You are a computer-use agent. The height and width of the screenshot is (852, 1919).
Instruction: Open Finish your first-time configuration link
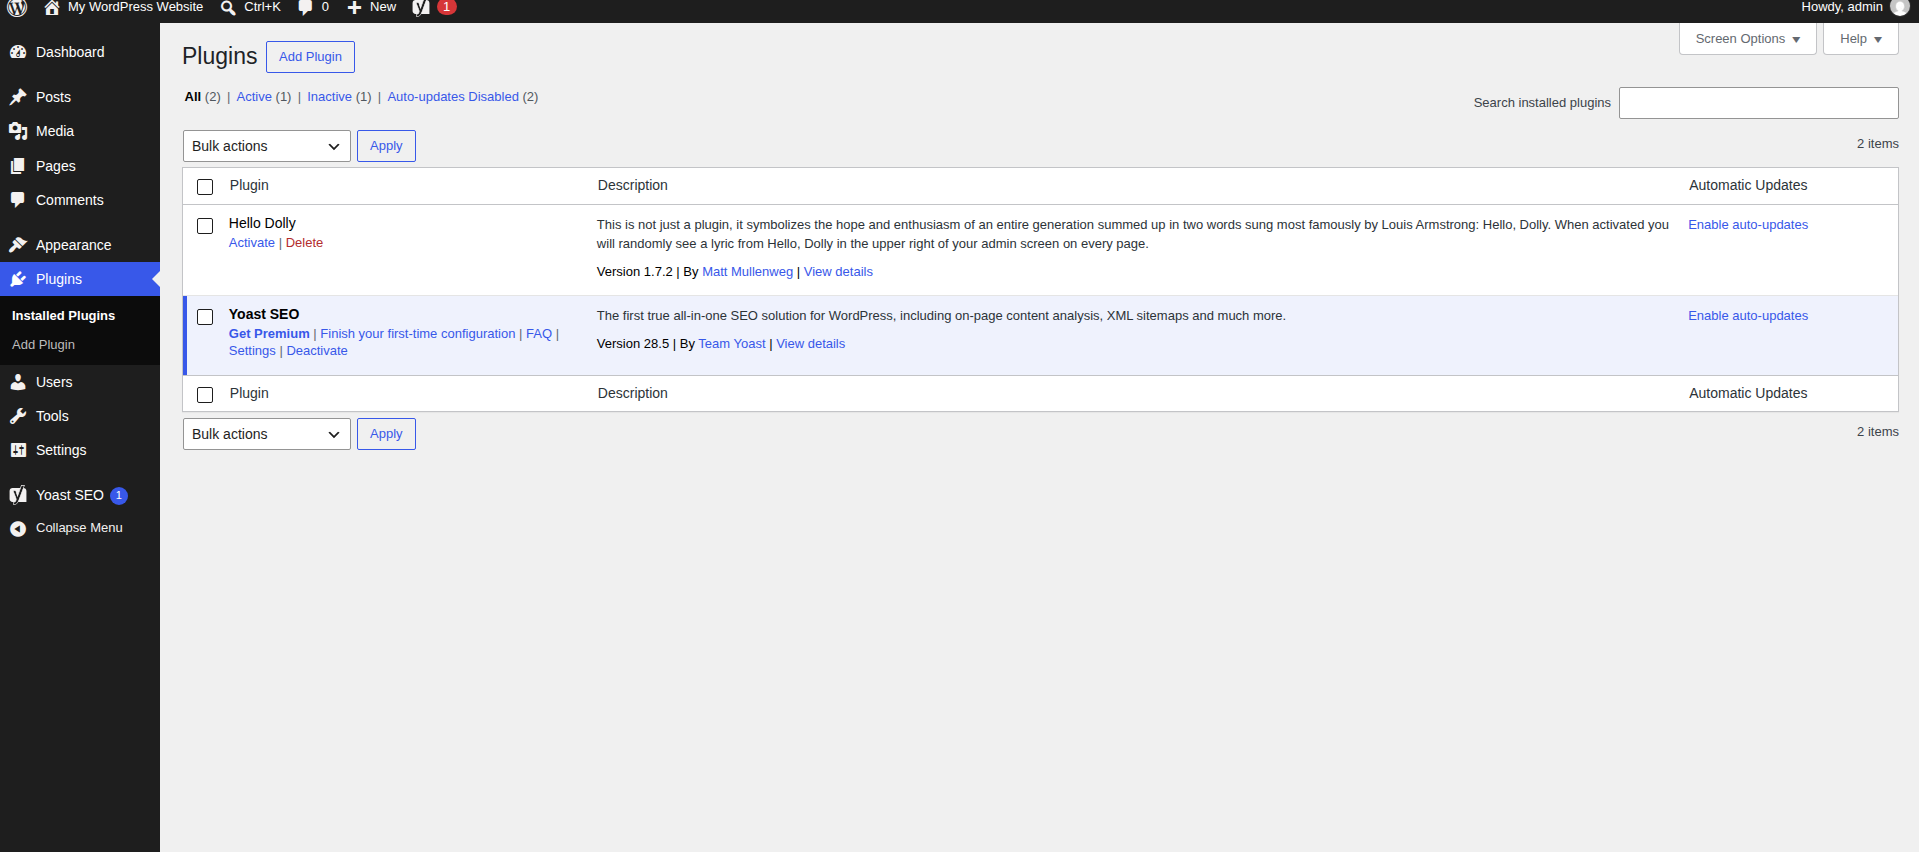[418, 334]
